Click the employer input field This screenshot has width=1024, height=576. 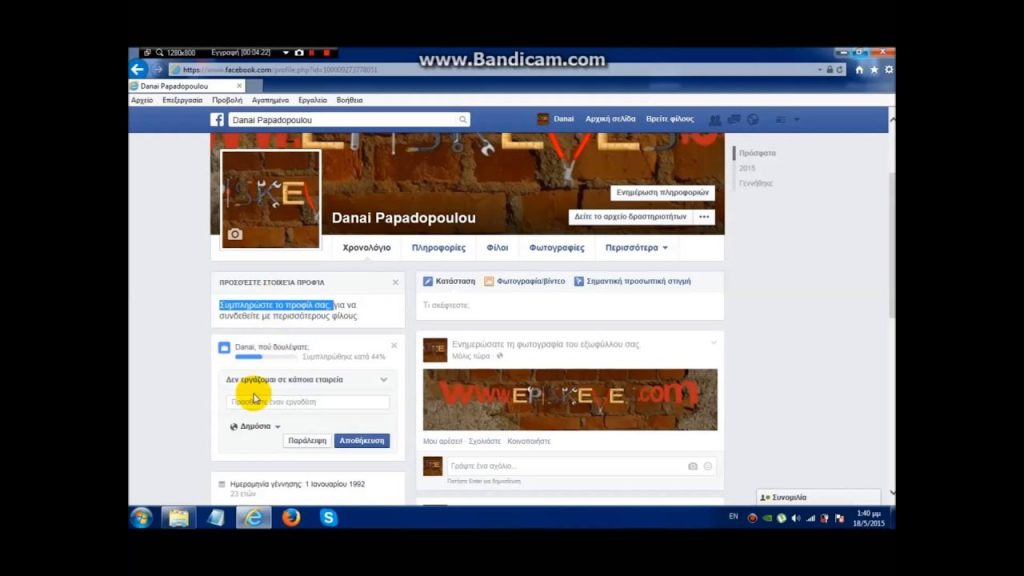(308, 402)
